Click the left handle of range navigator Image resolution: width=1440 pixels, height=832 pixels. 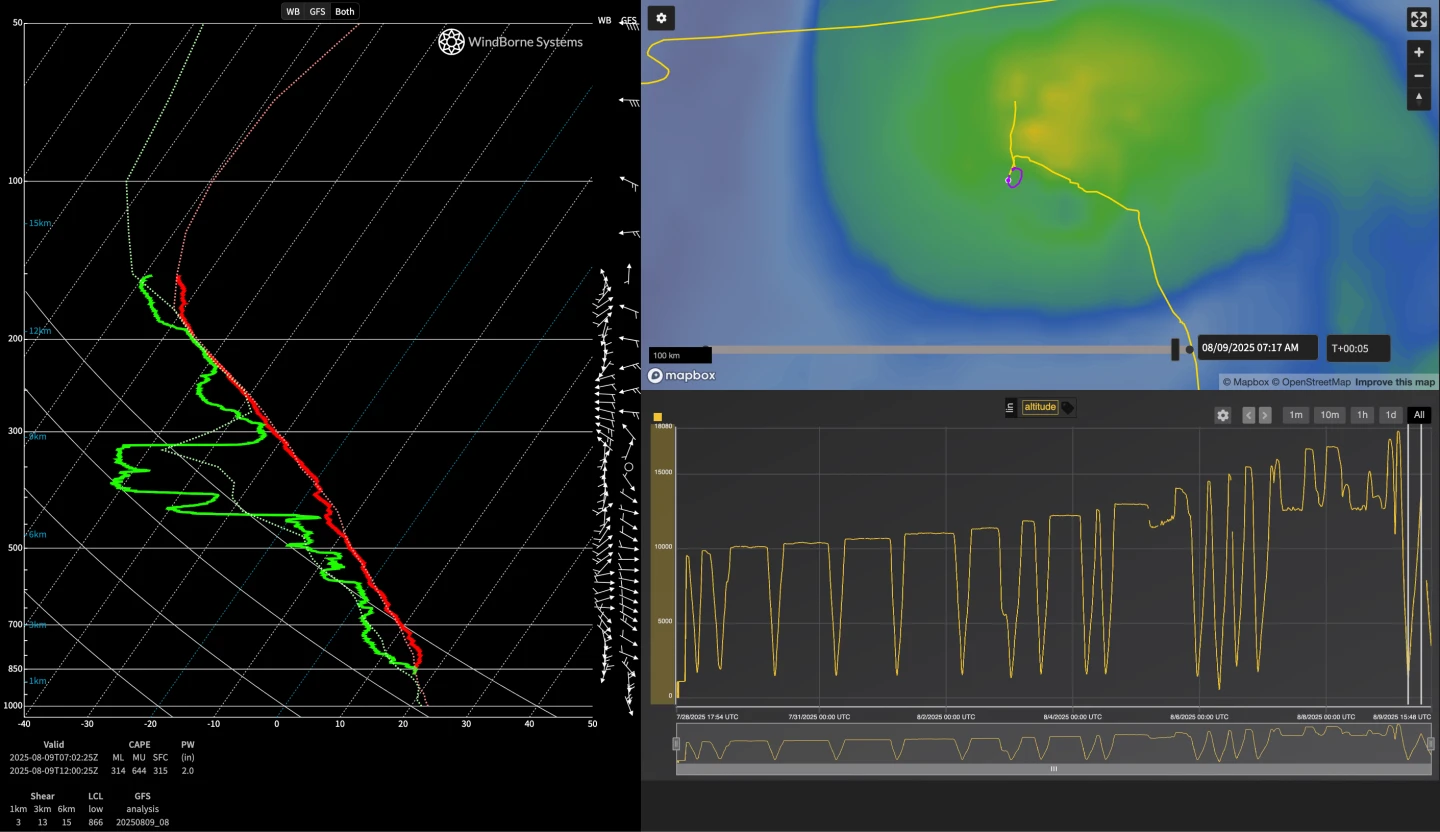[x=676, y=744]
